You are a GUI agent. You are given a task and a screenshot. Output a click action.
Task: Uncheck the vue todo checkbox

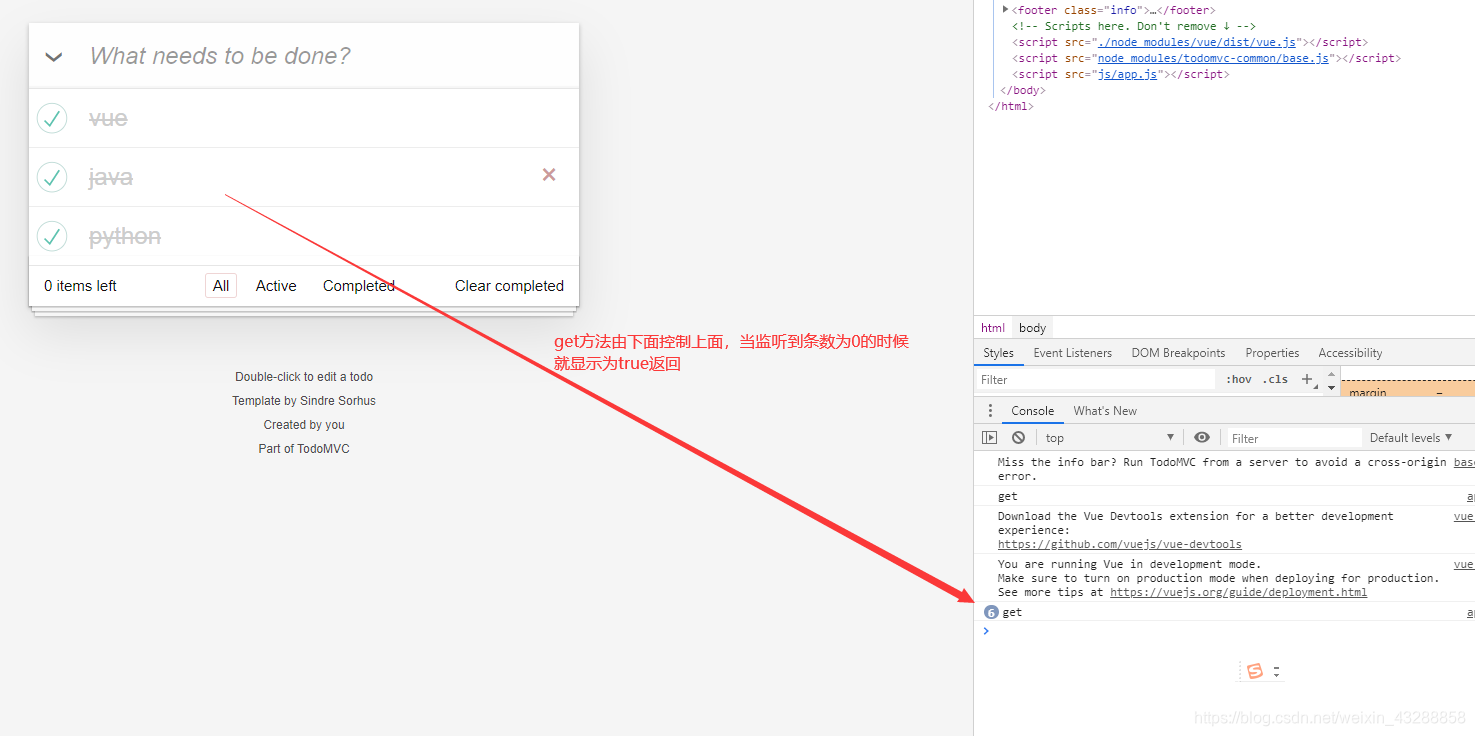52,118
